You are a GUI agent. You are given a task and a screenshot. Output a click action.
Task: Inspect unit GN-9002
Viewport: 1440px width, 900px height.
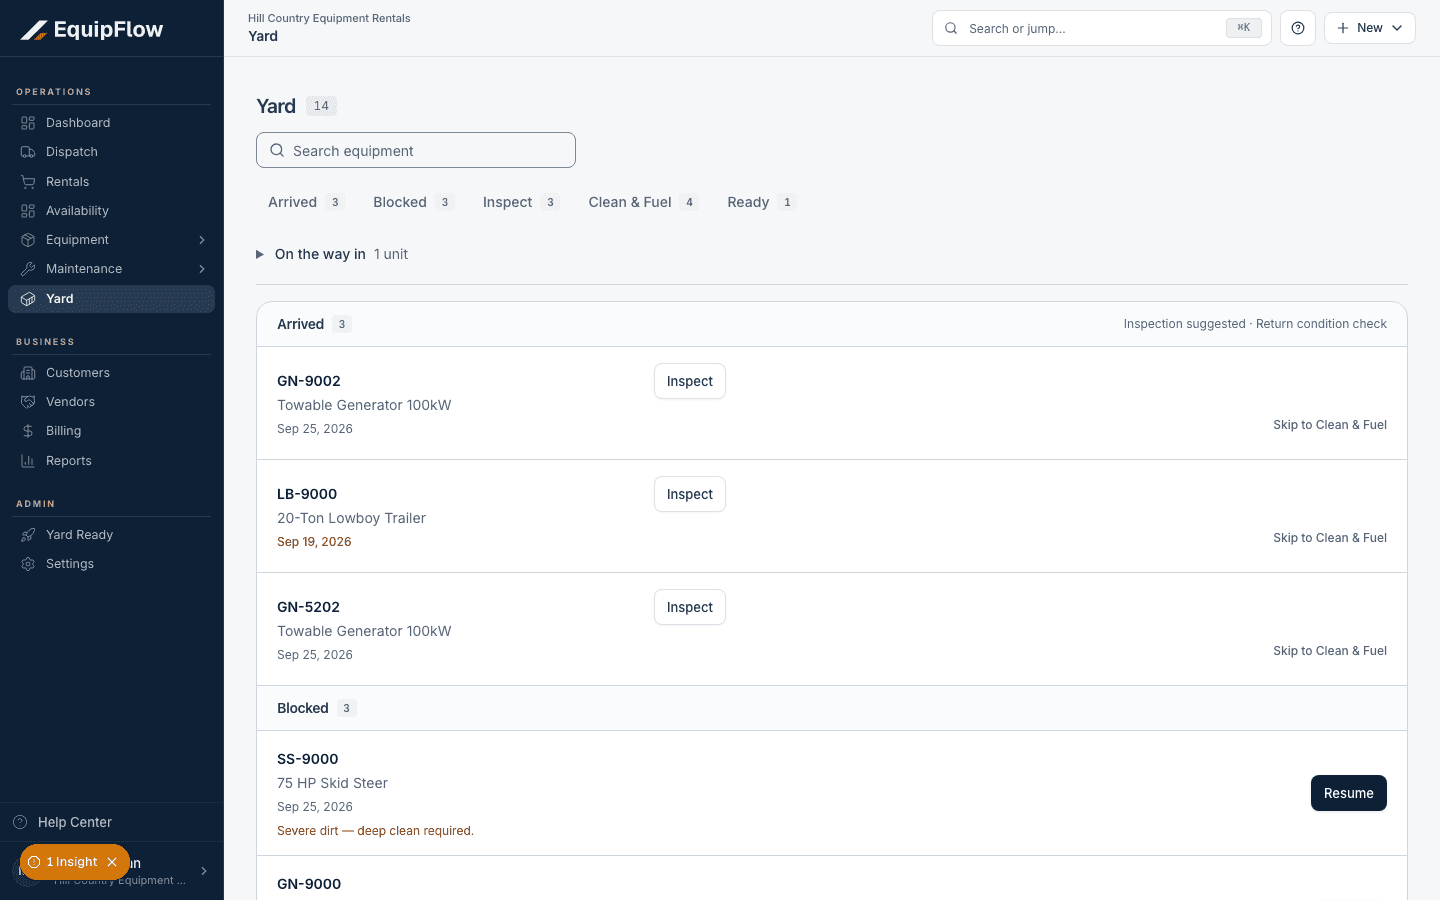click(690, 381)
